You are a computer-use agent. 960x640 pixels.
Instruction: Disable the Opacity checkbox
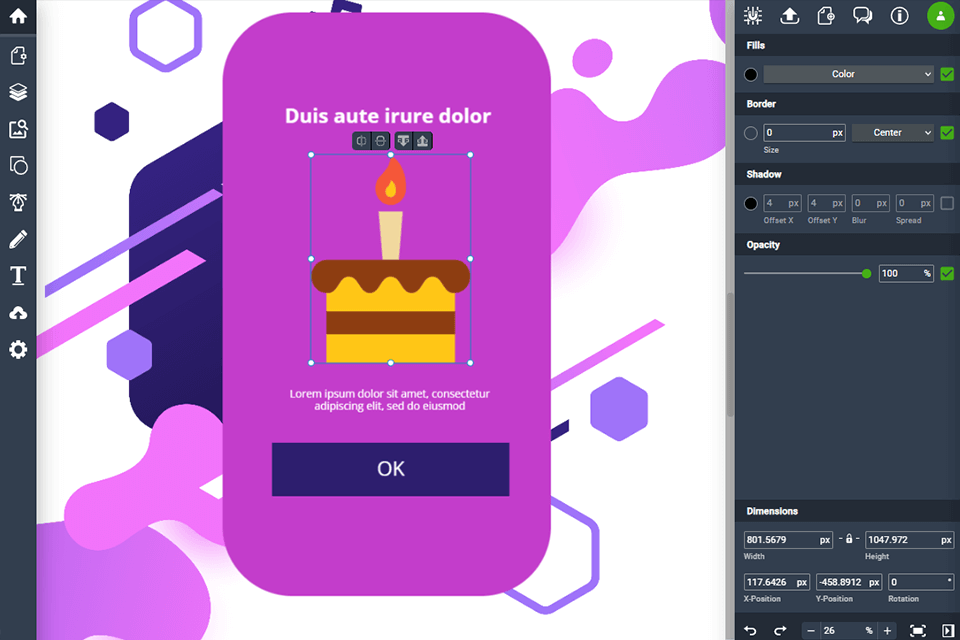[x=947, y=273]
